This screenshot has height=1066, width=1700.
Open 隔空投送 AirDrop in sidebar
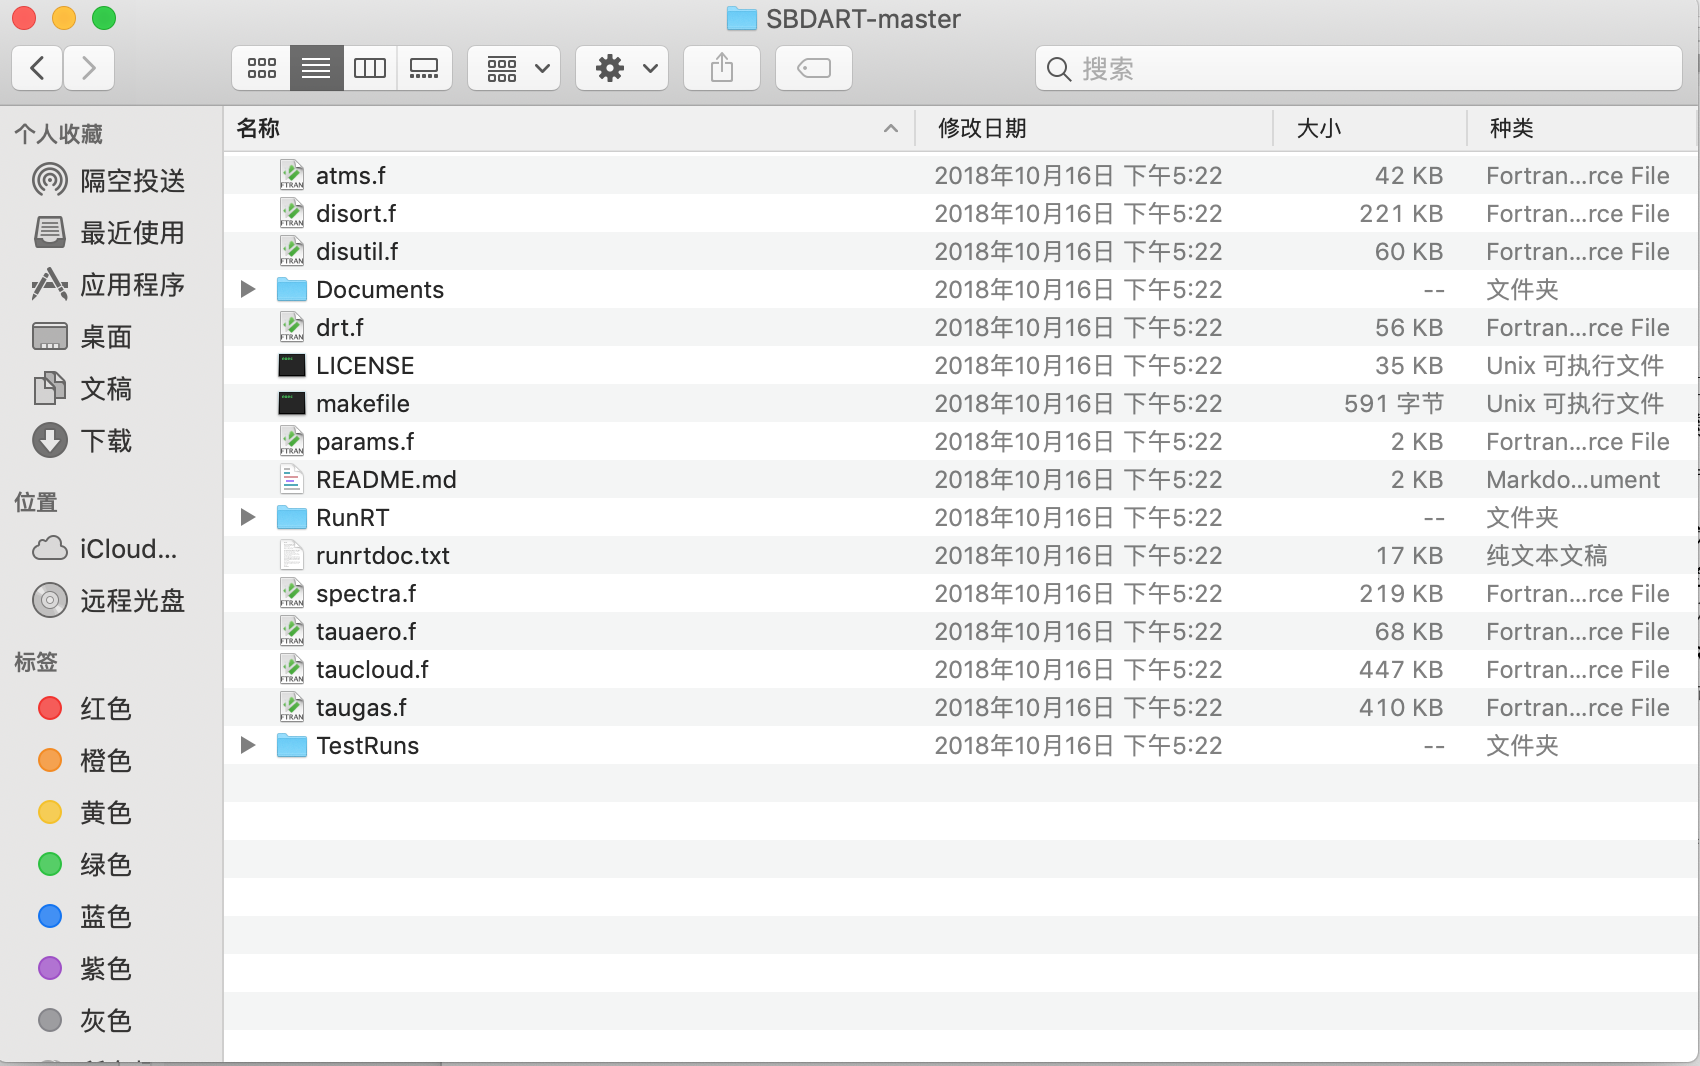pos(109,181)
